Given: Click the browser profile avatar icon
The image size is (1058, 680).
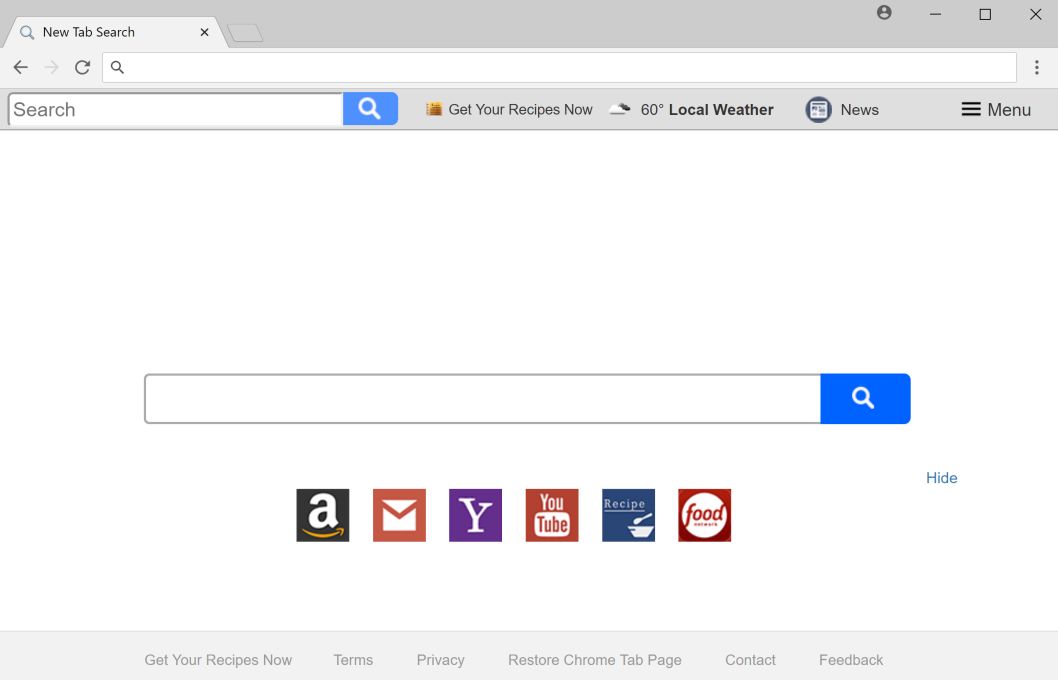Looking at the screenshot, I should [x=884, y=13].
